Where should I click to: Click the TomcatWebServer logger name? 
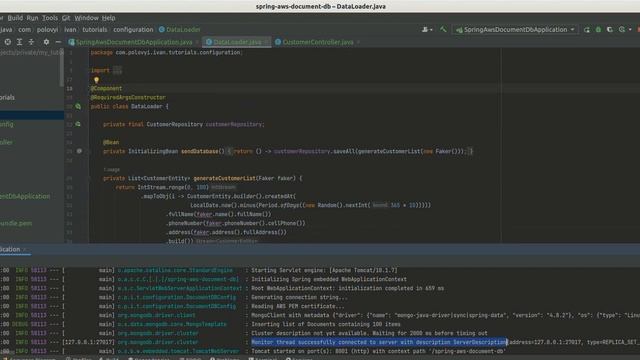point(178,351)
